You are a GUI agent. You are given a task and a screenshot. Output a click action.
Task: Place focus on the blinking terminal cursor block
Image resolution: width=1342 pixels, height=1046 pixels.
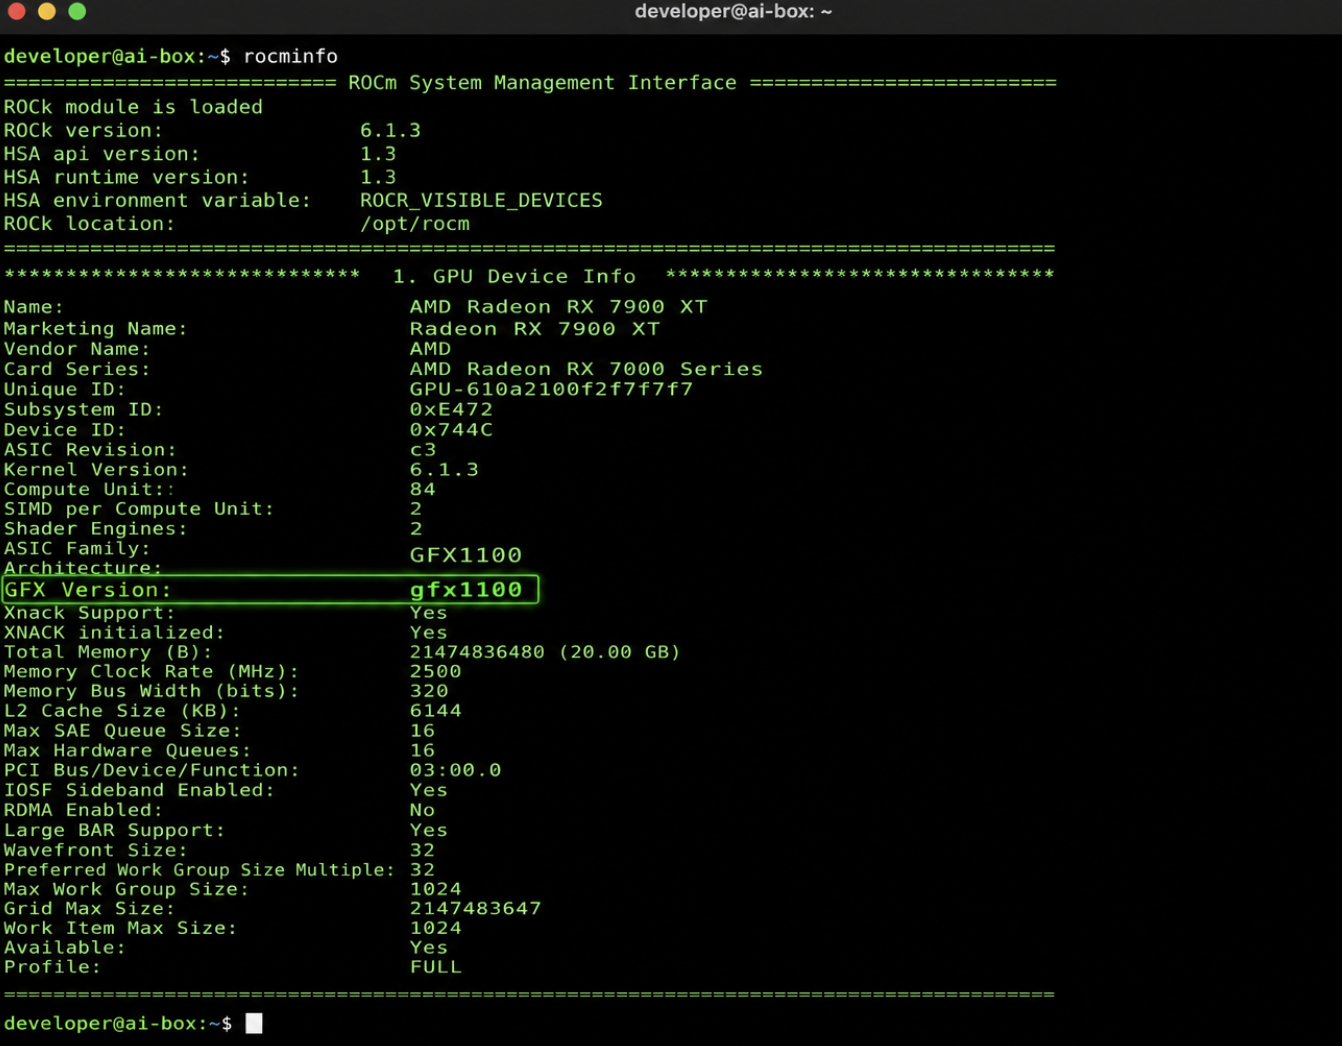(x=254, y=1023)
